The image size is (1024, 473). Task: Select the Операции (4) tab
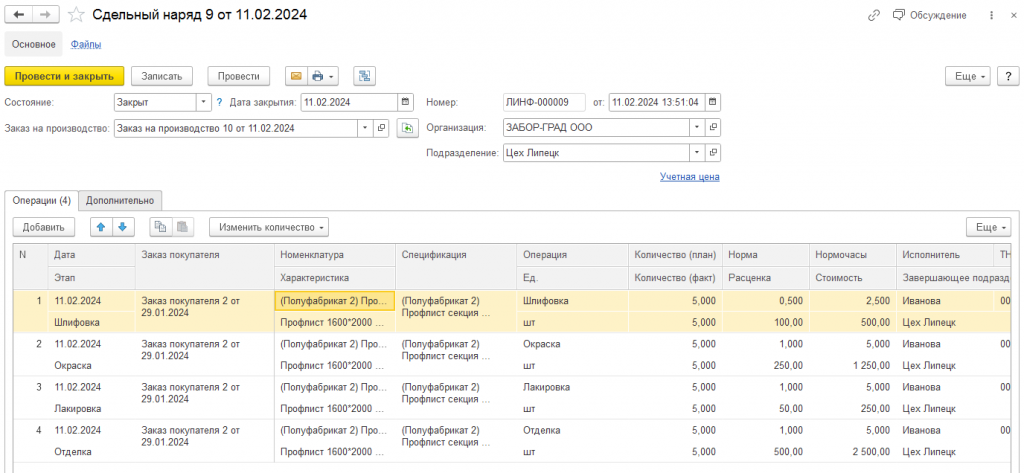pyautogui.click(x=42, y=201)
